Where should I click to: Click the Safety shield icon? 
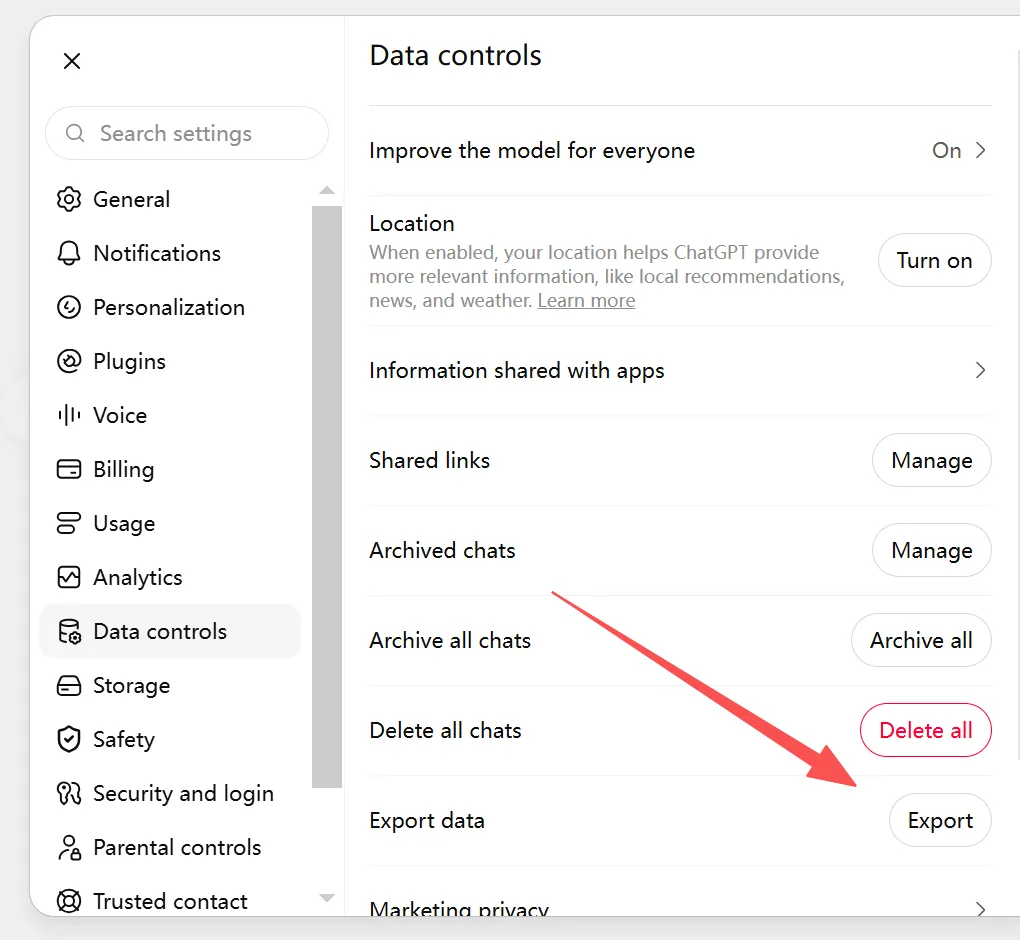coord(69,740)
